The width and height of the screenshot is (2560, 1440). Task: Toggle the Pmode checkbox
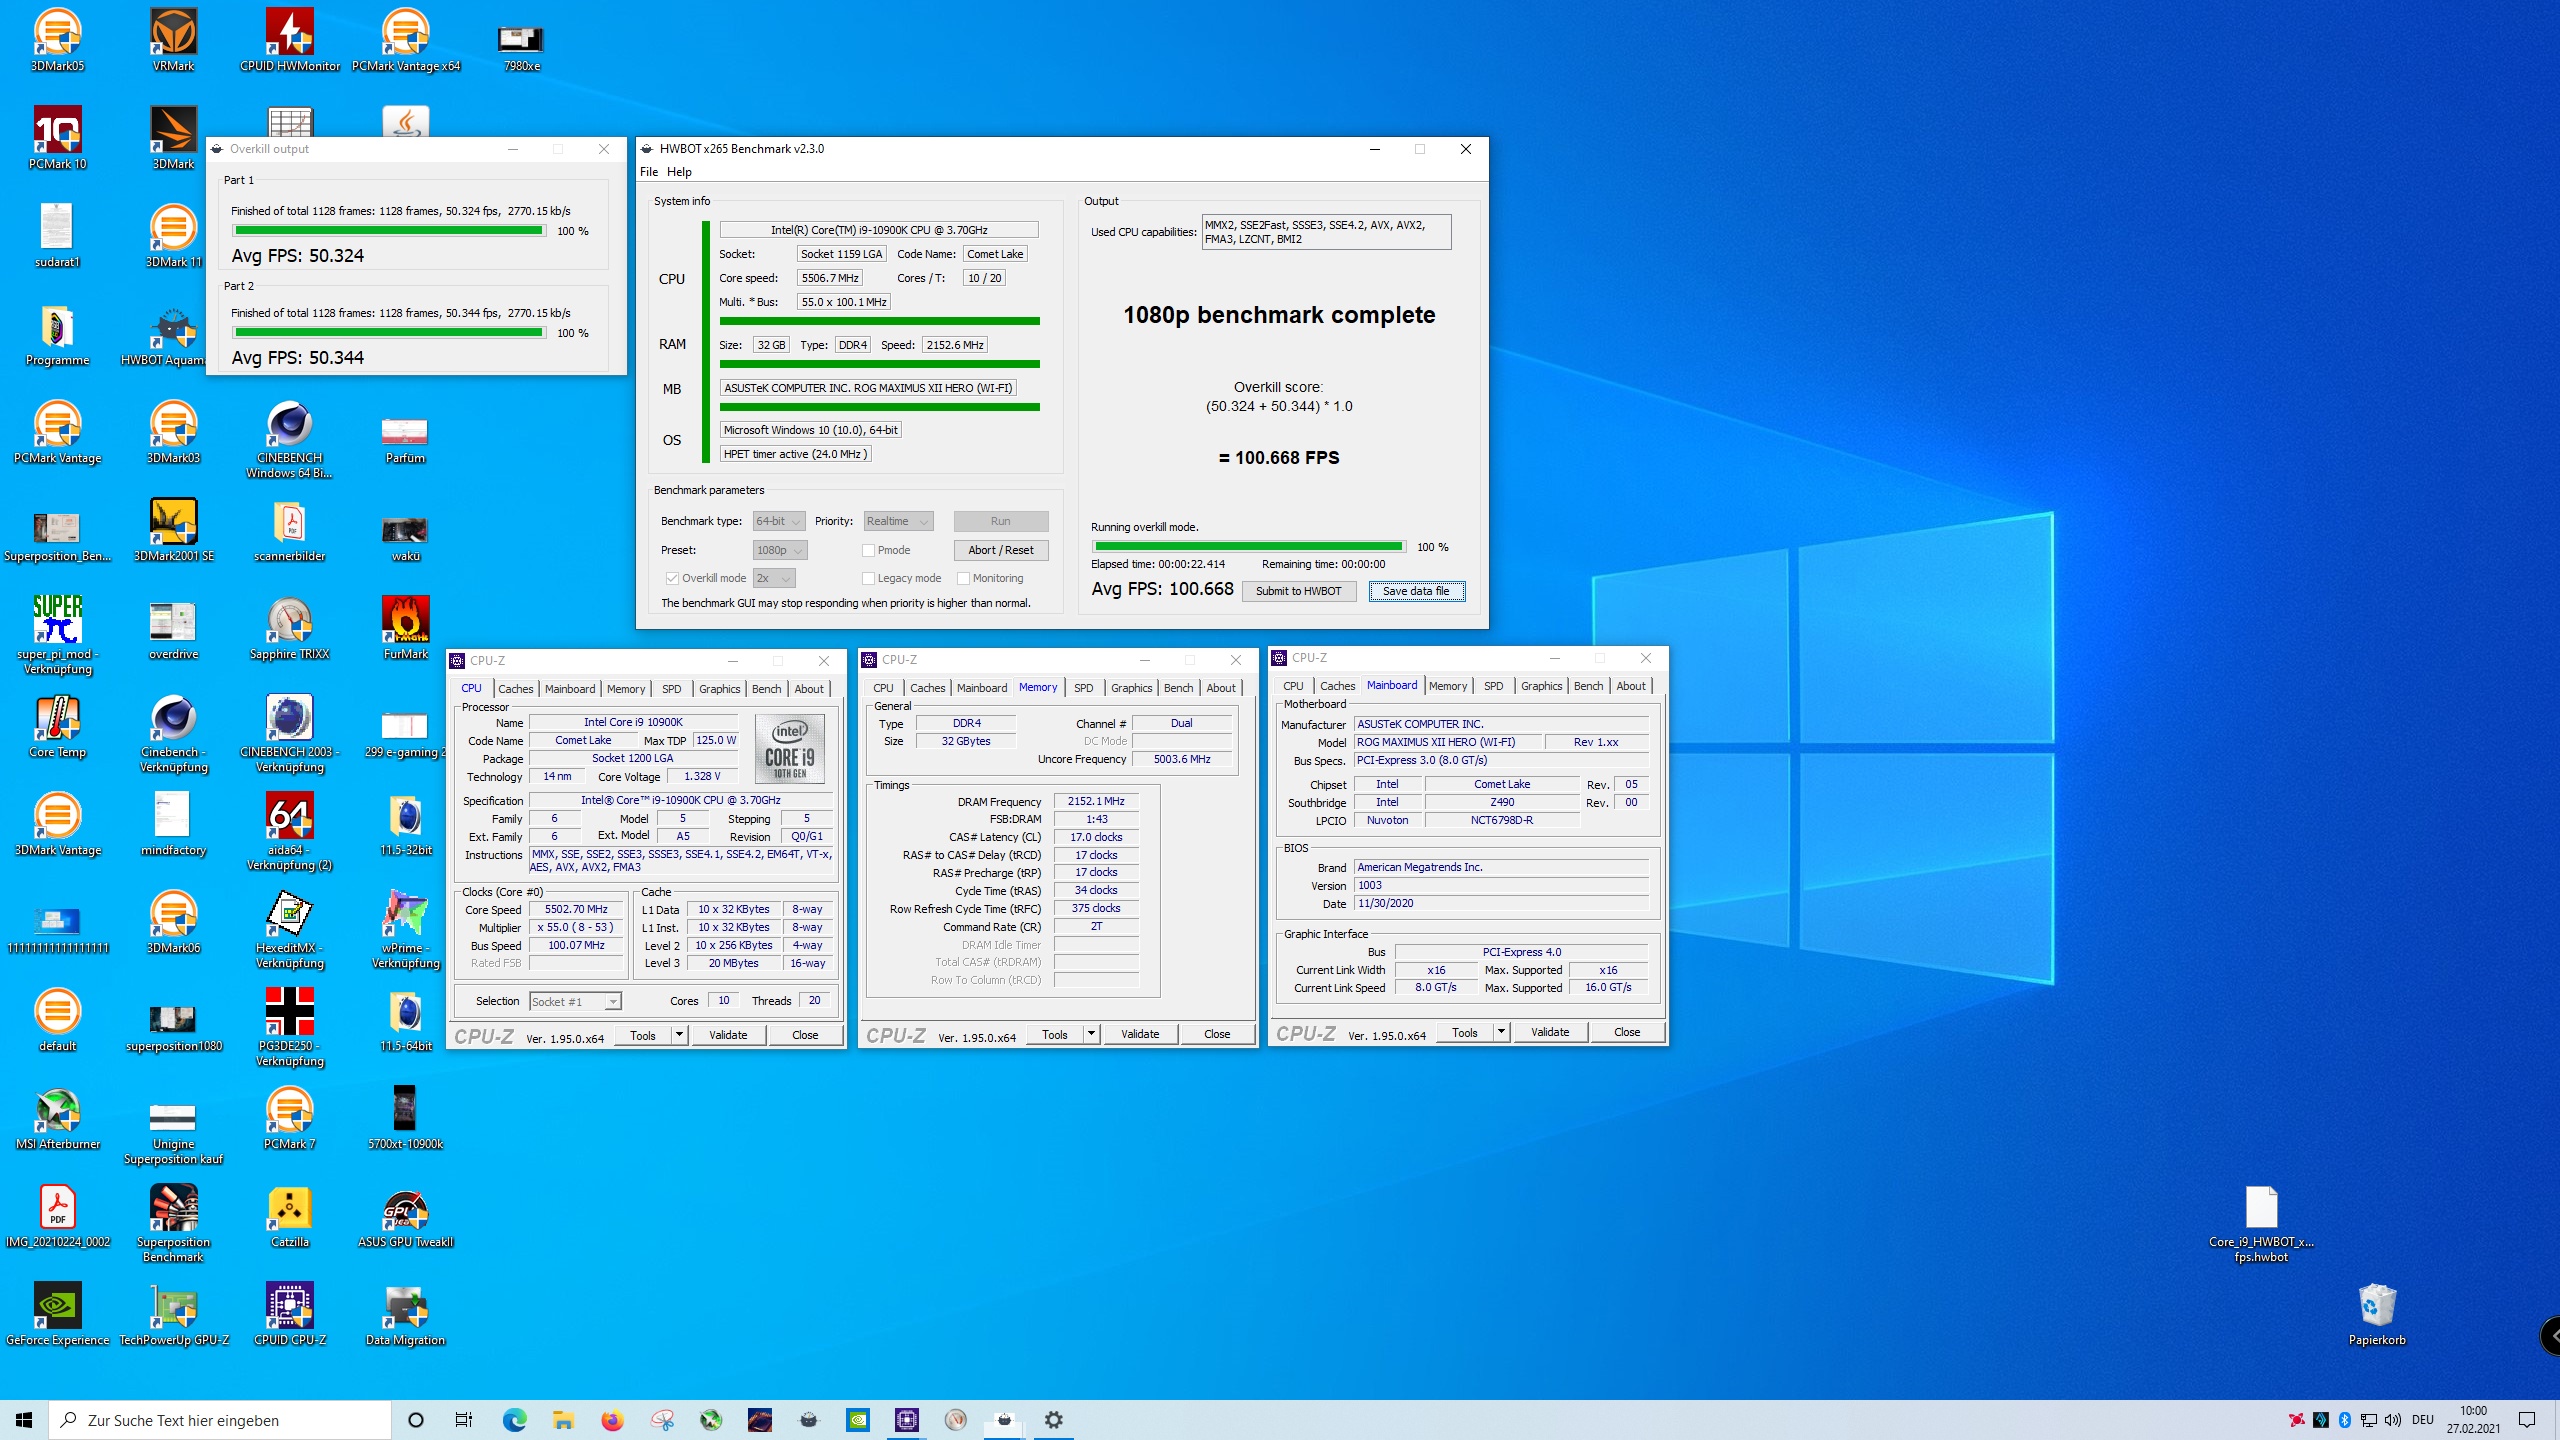pyautogui.click(x=868, y=550)
